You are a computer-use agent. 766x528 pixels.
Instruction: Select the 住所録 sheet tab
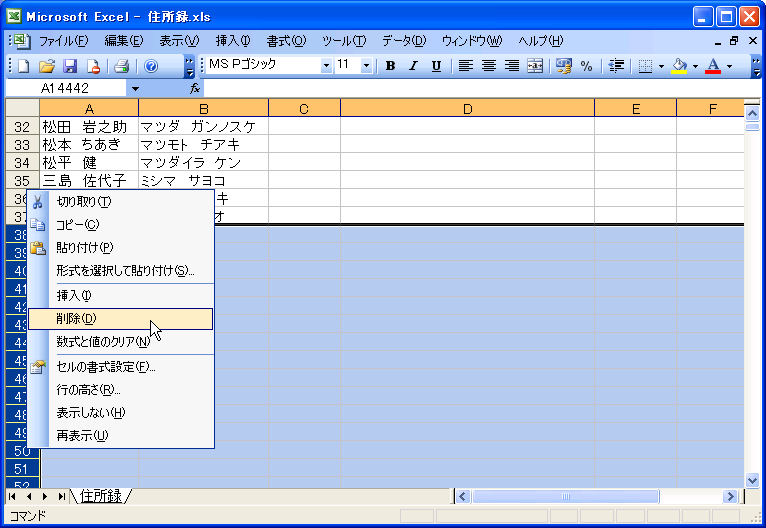point(101,496)
